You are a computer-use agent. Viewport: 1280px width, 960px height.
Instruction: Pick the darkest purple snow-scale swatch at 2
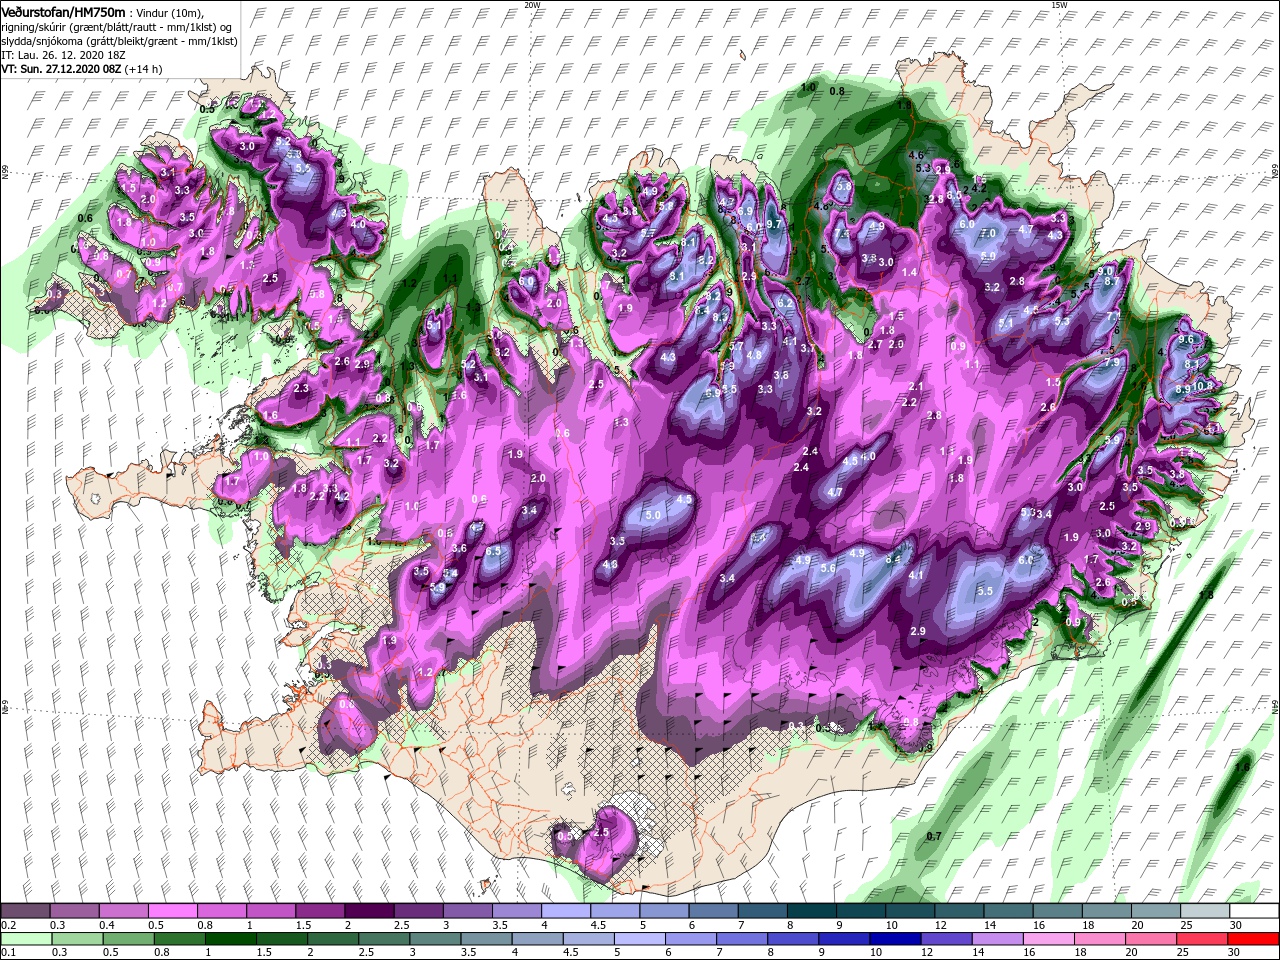369,910
